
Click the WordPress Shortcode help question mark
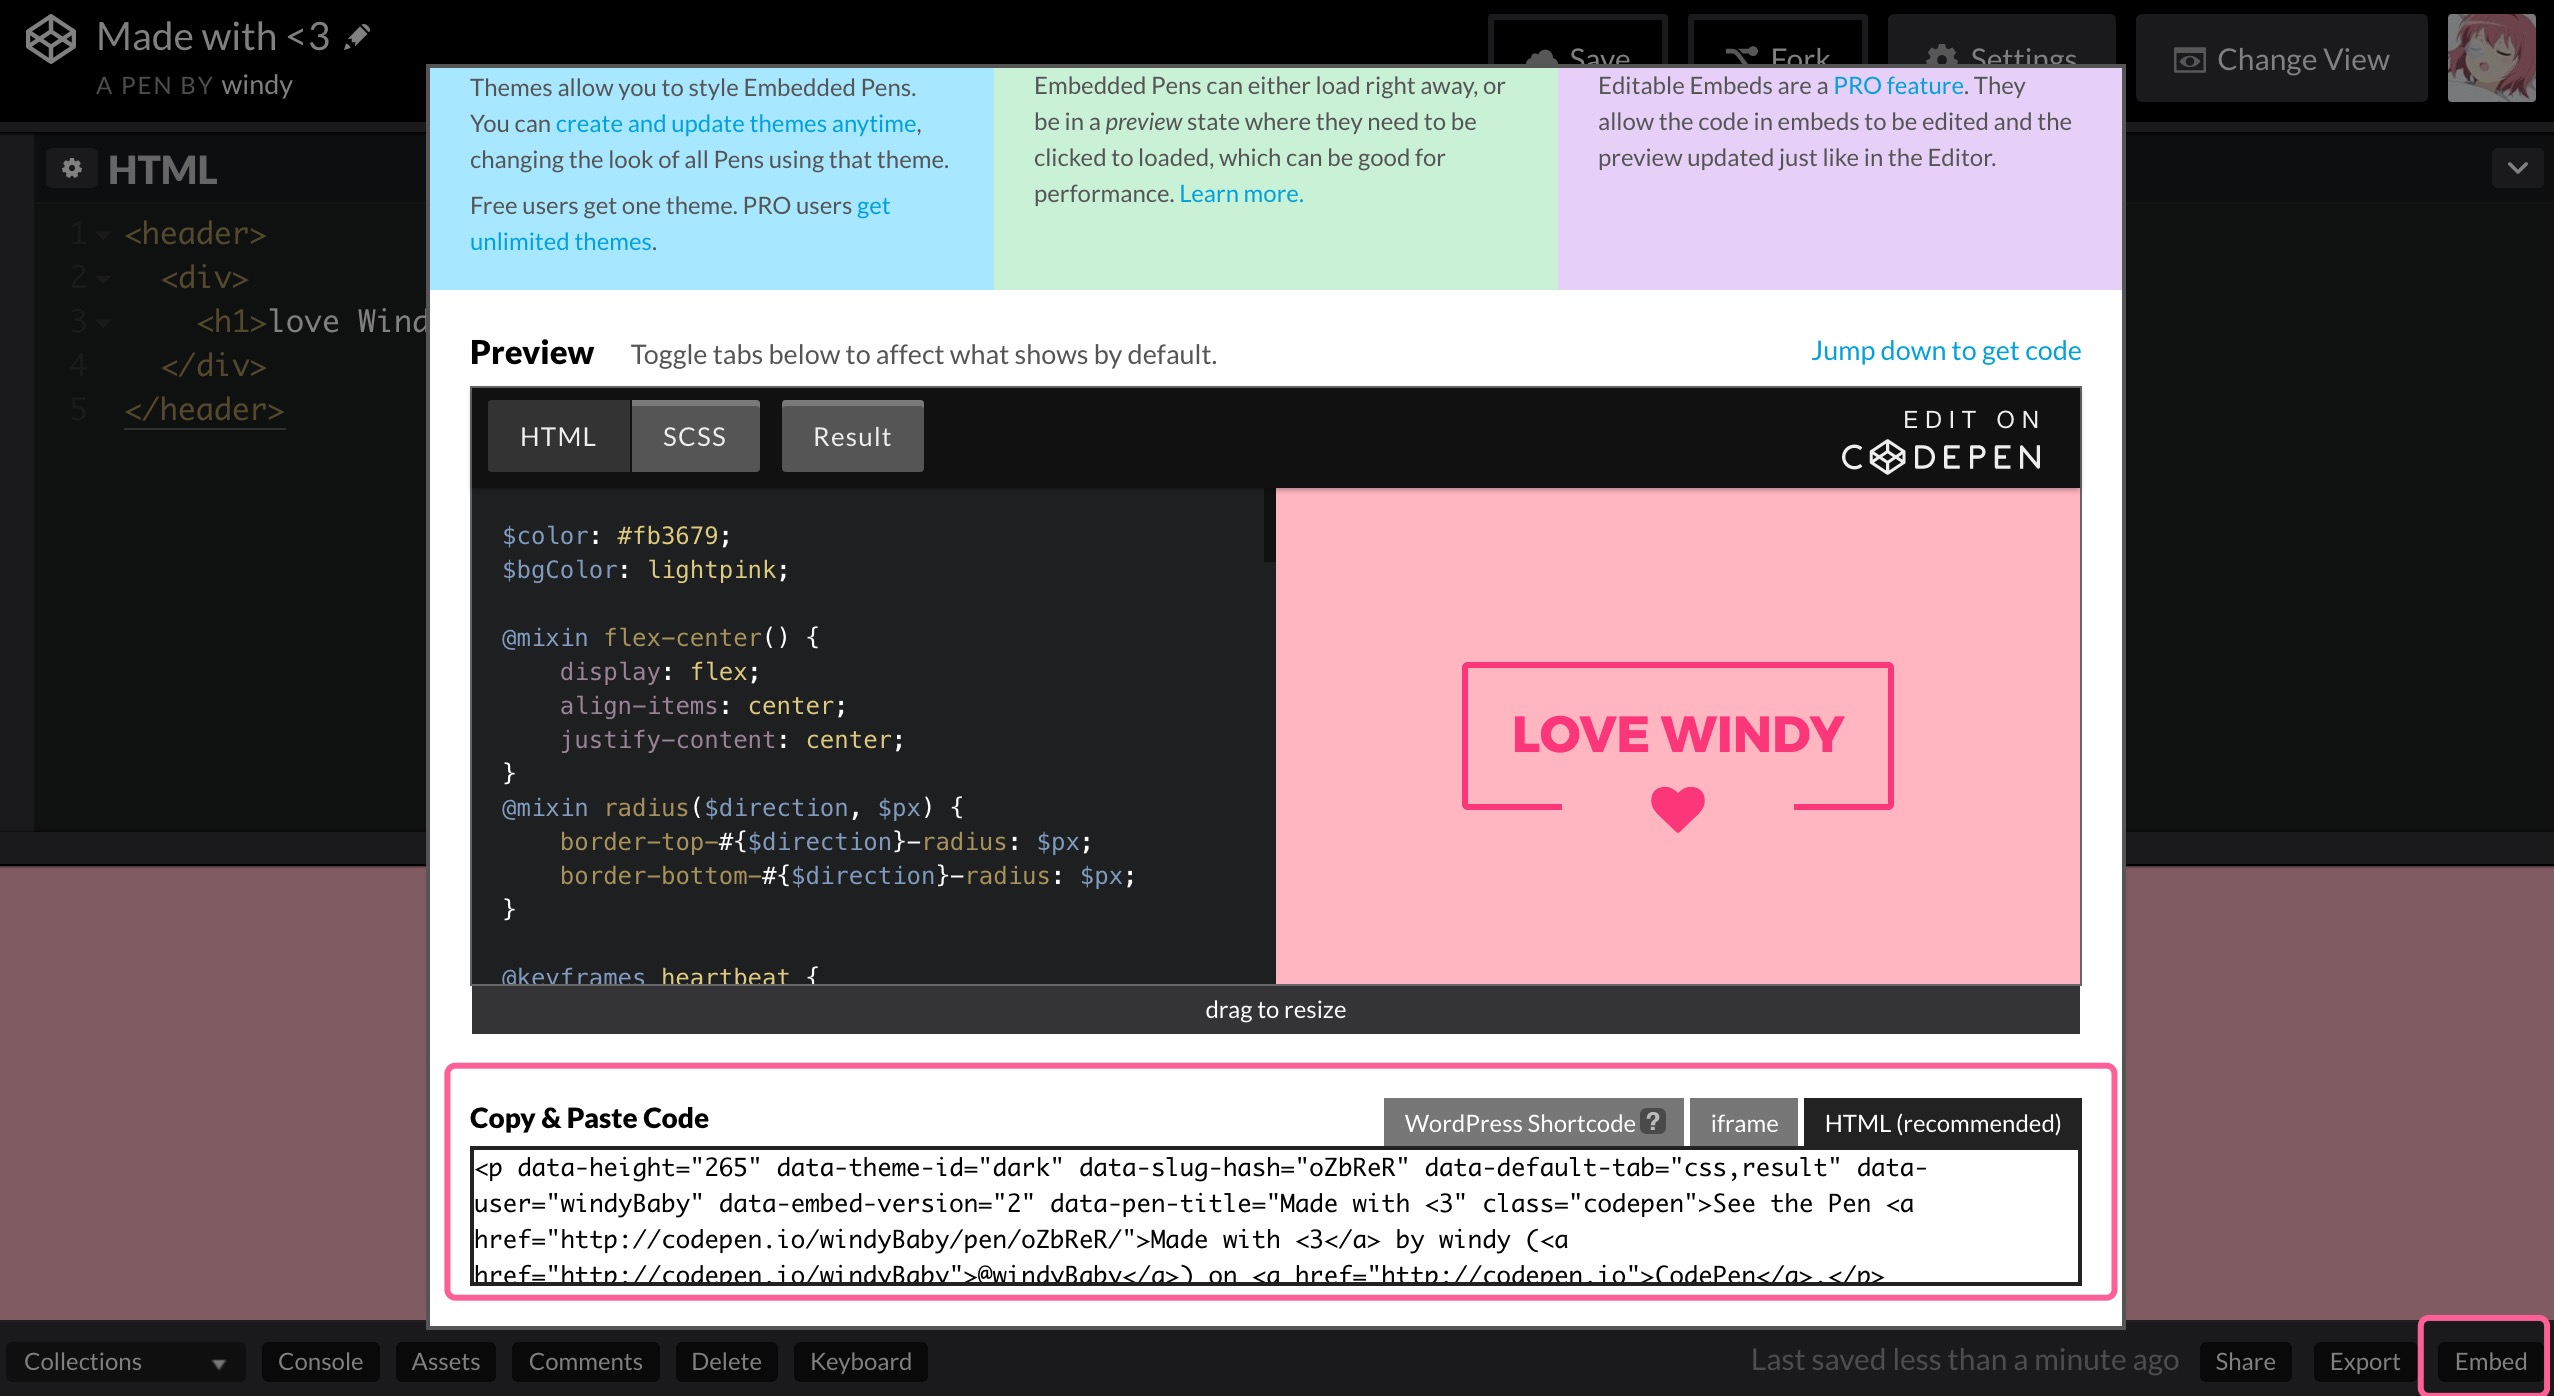pos(1654,1121)
